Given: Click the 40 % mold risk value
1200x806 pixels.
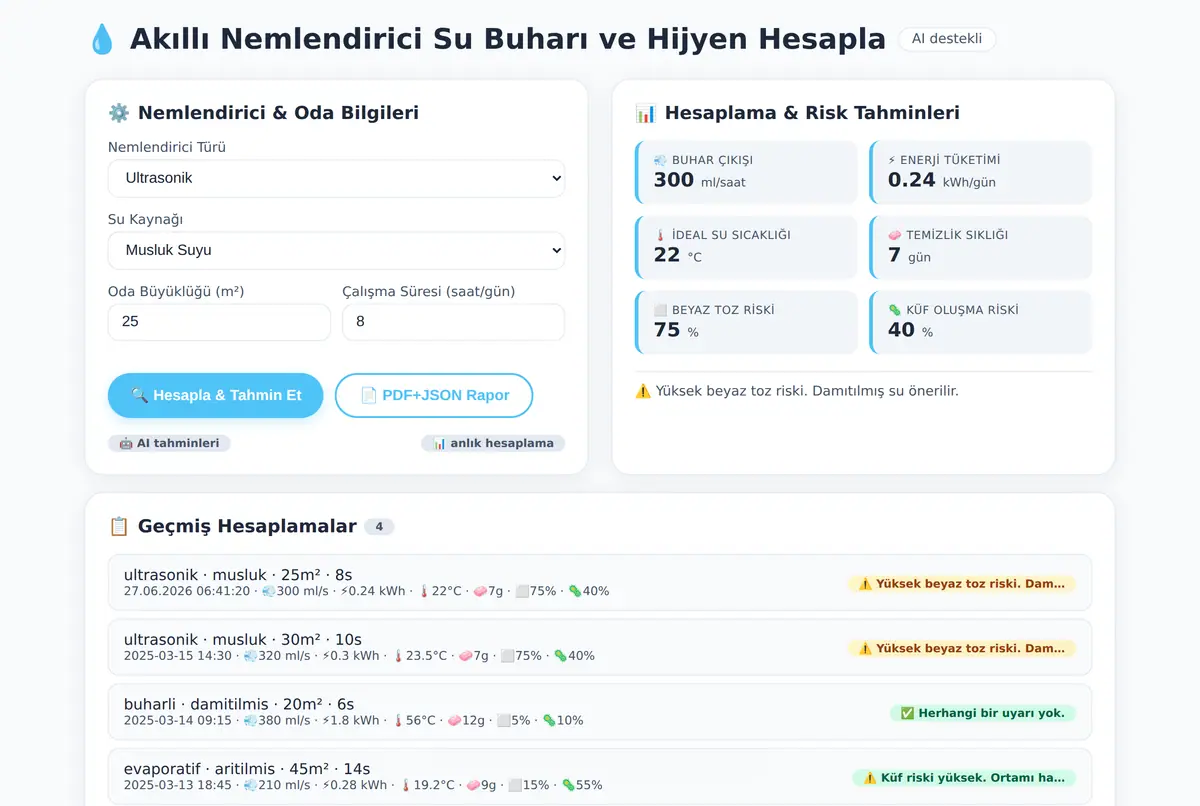Looking at the screenshot, I should click(910, 331).
